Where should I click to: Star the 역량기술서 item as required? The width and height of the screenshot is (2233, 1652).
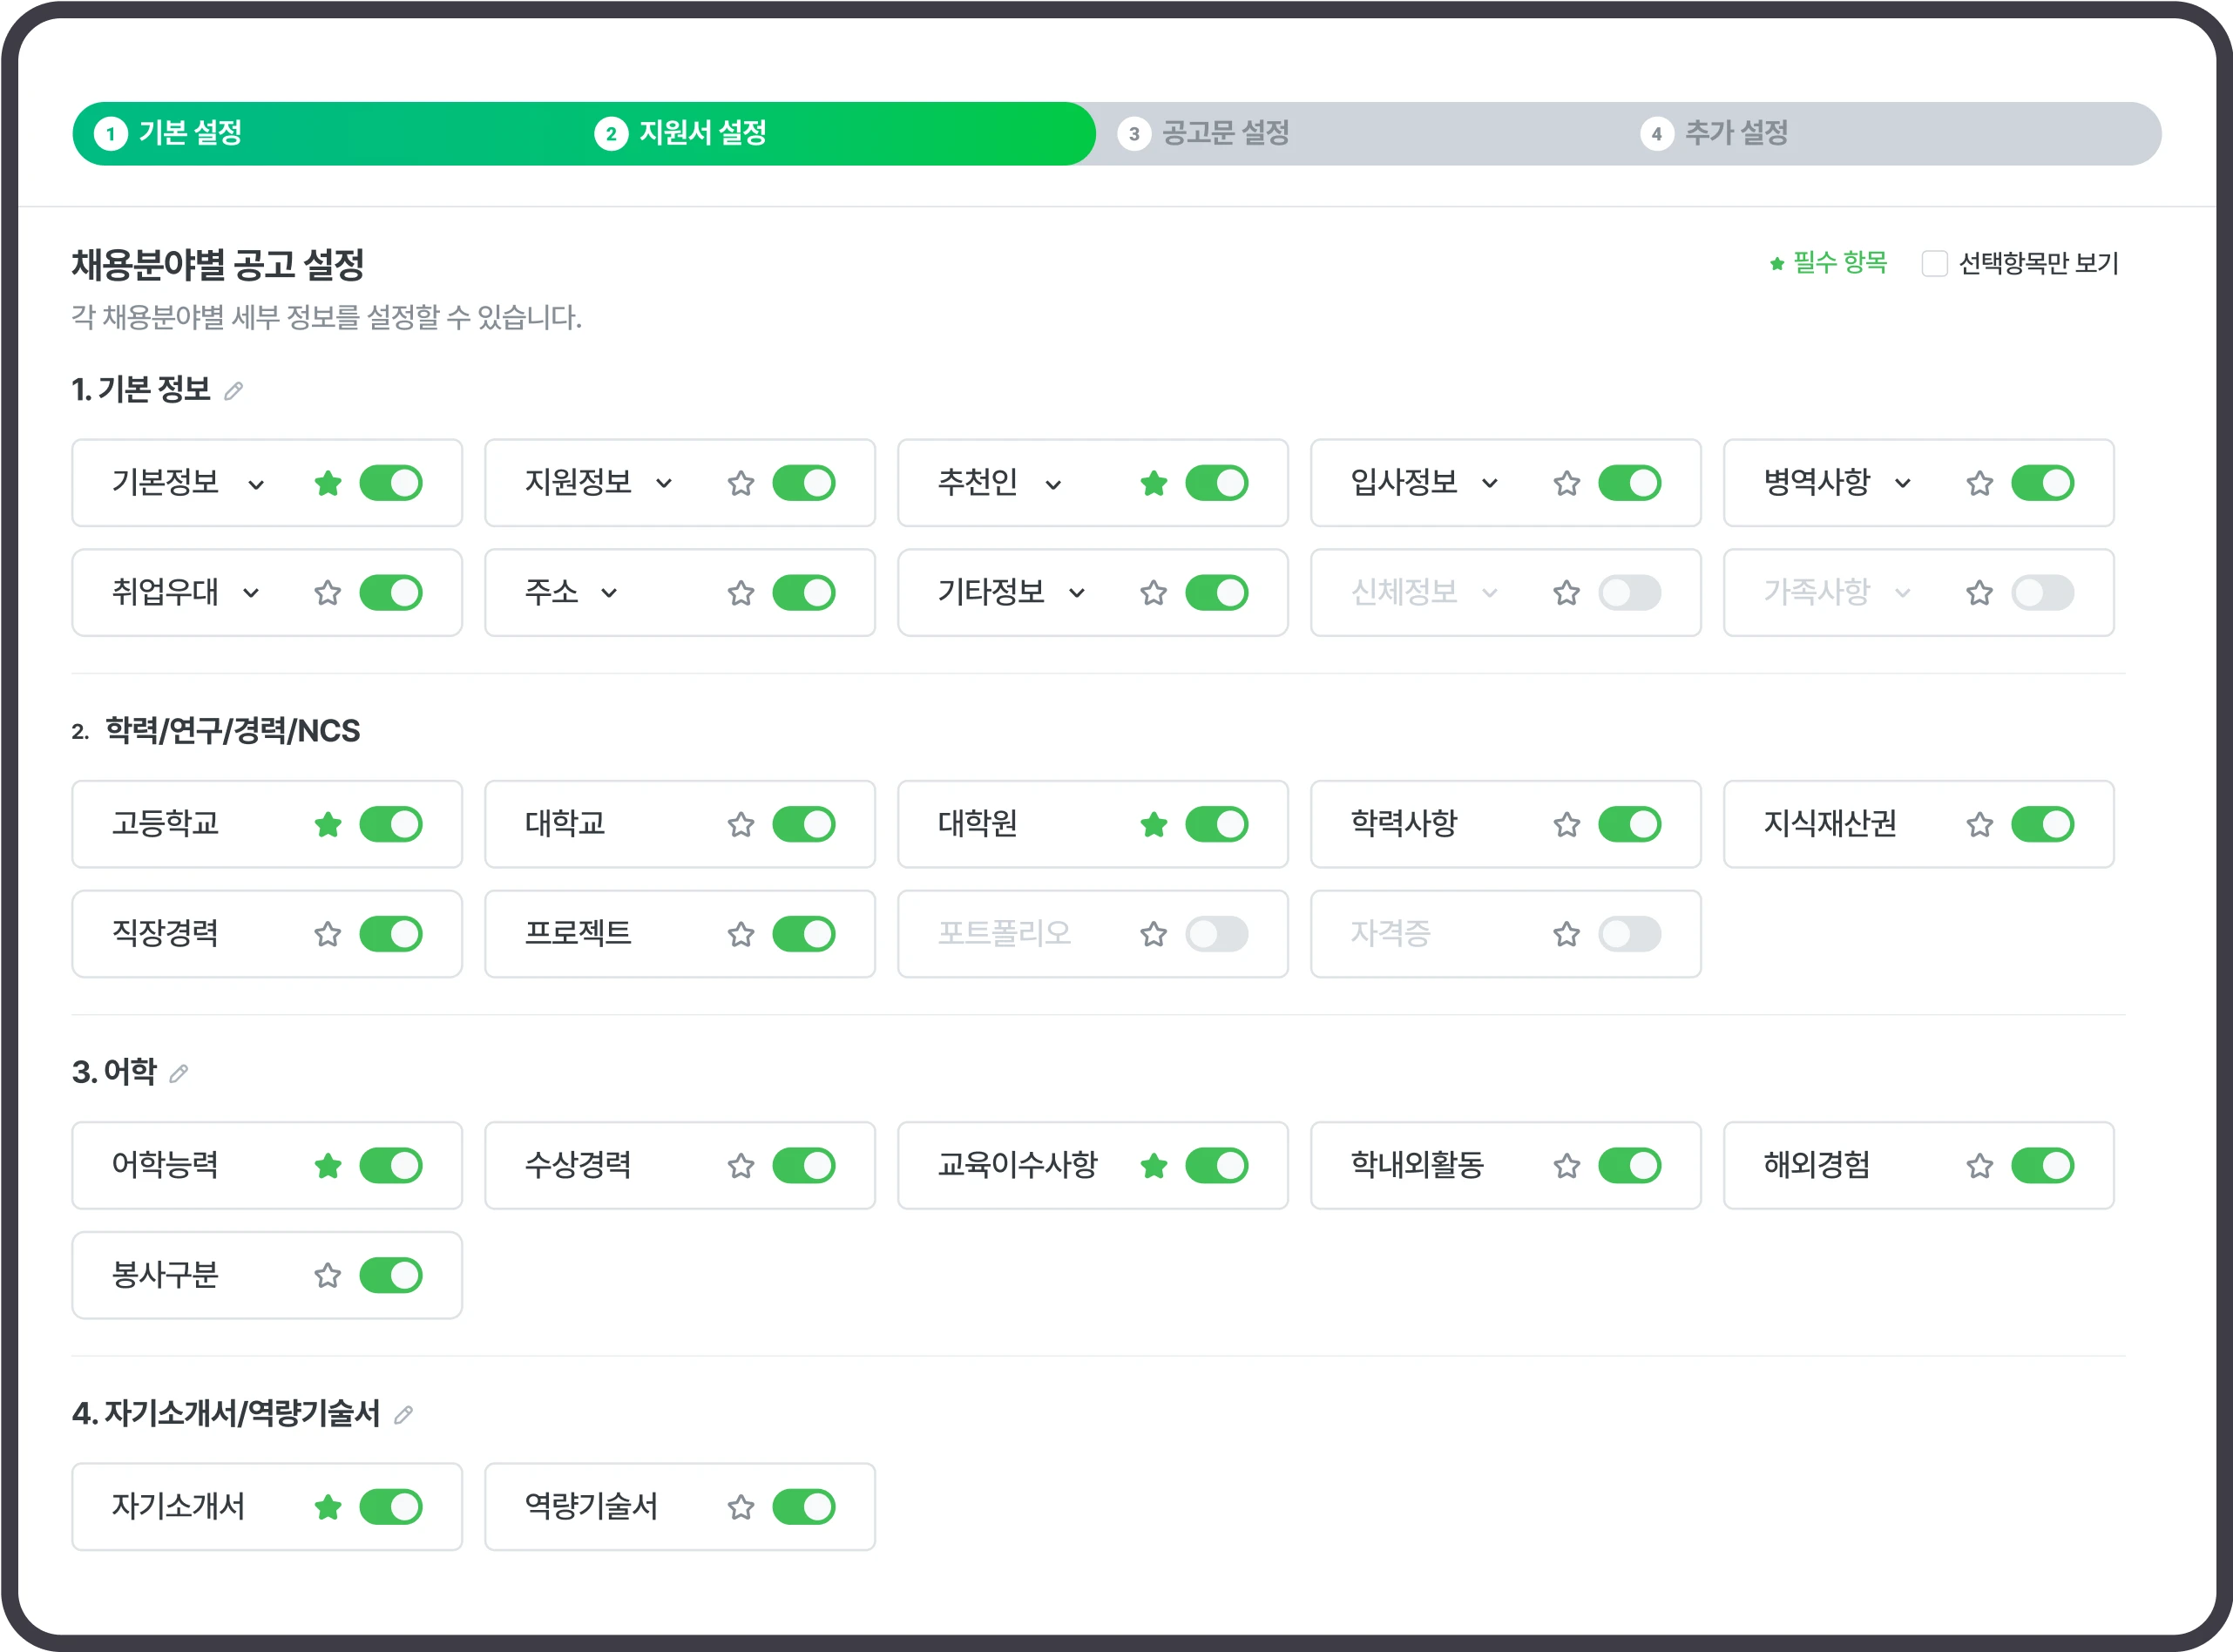[740, 1507]
